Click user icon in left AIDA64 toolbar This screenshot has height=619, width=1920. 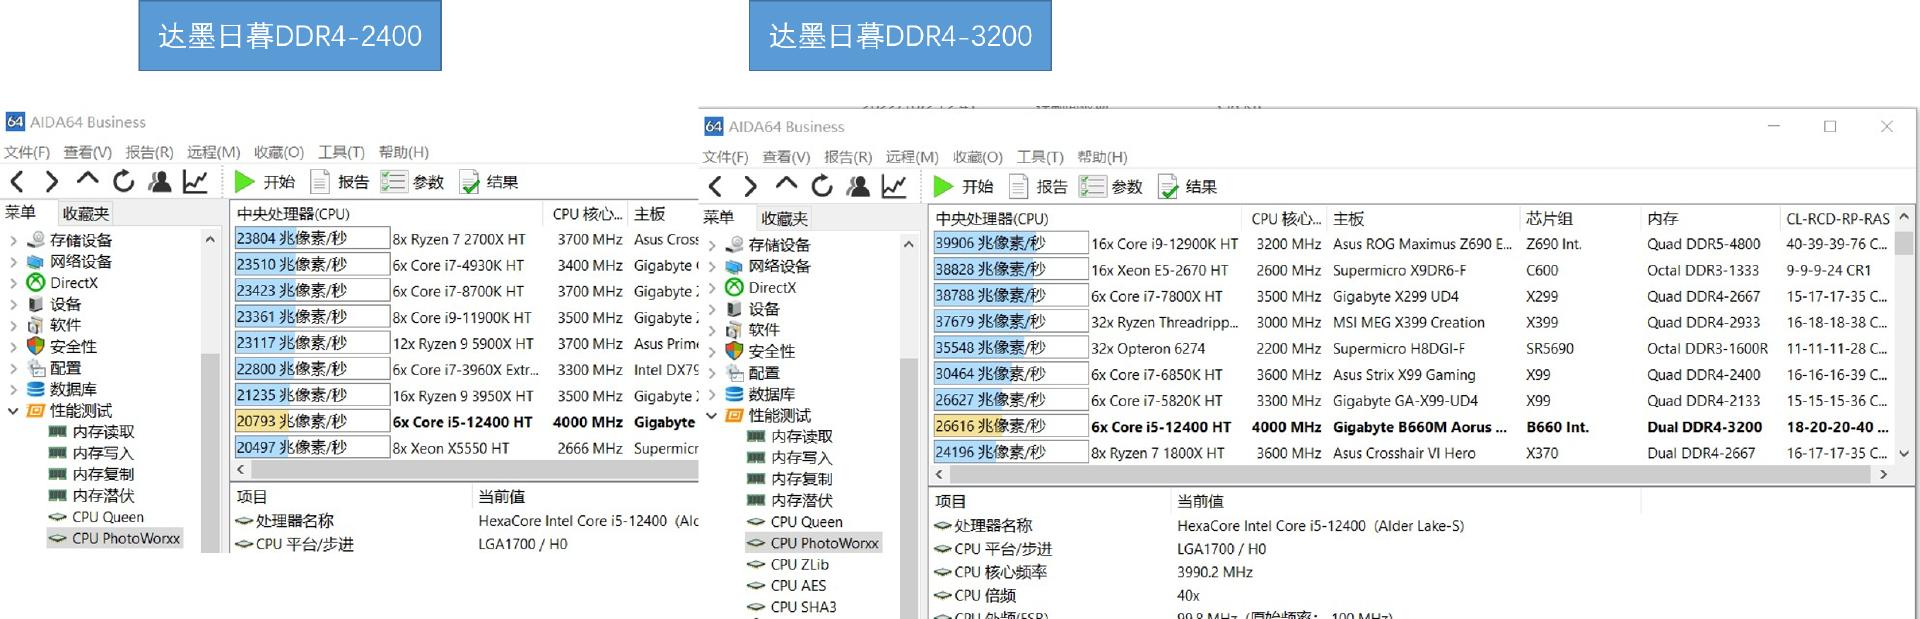coord(159,181)
